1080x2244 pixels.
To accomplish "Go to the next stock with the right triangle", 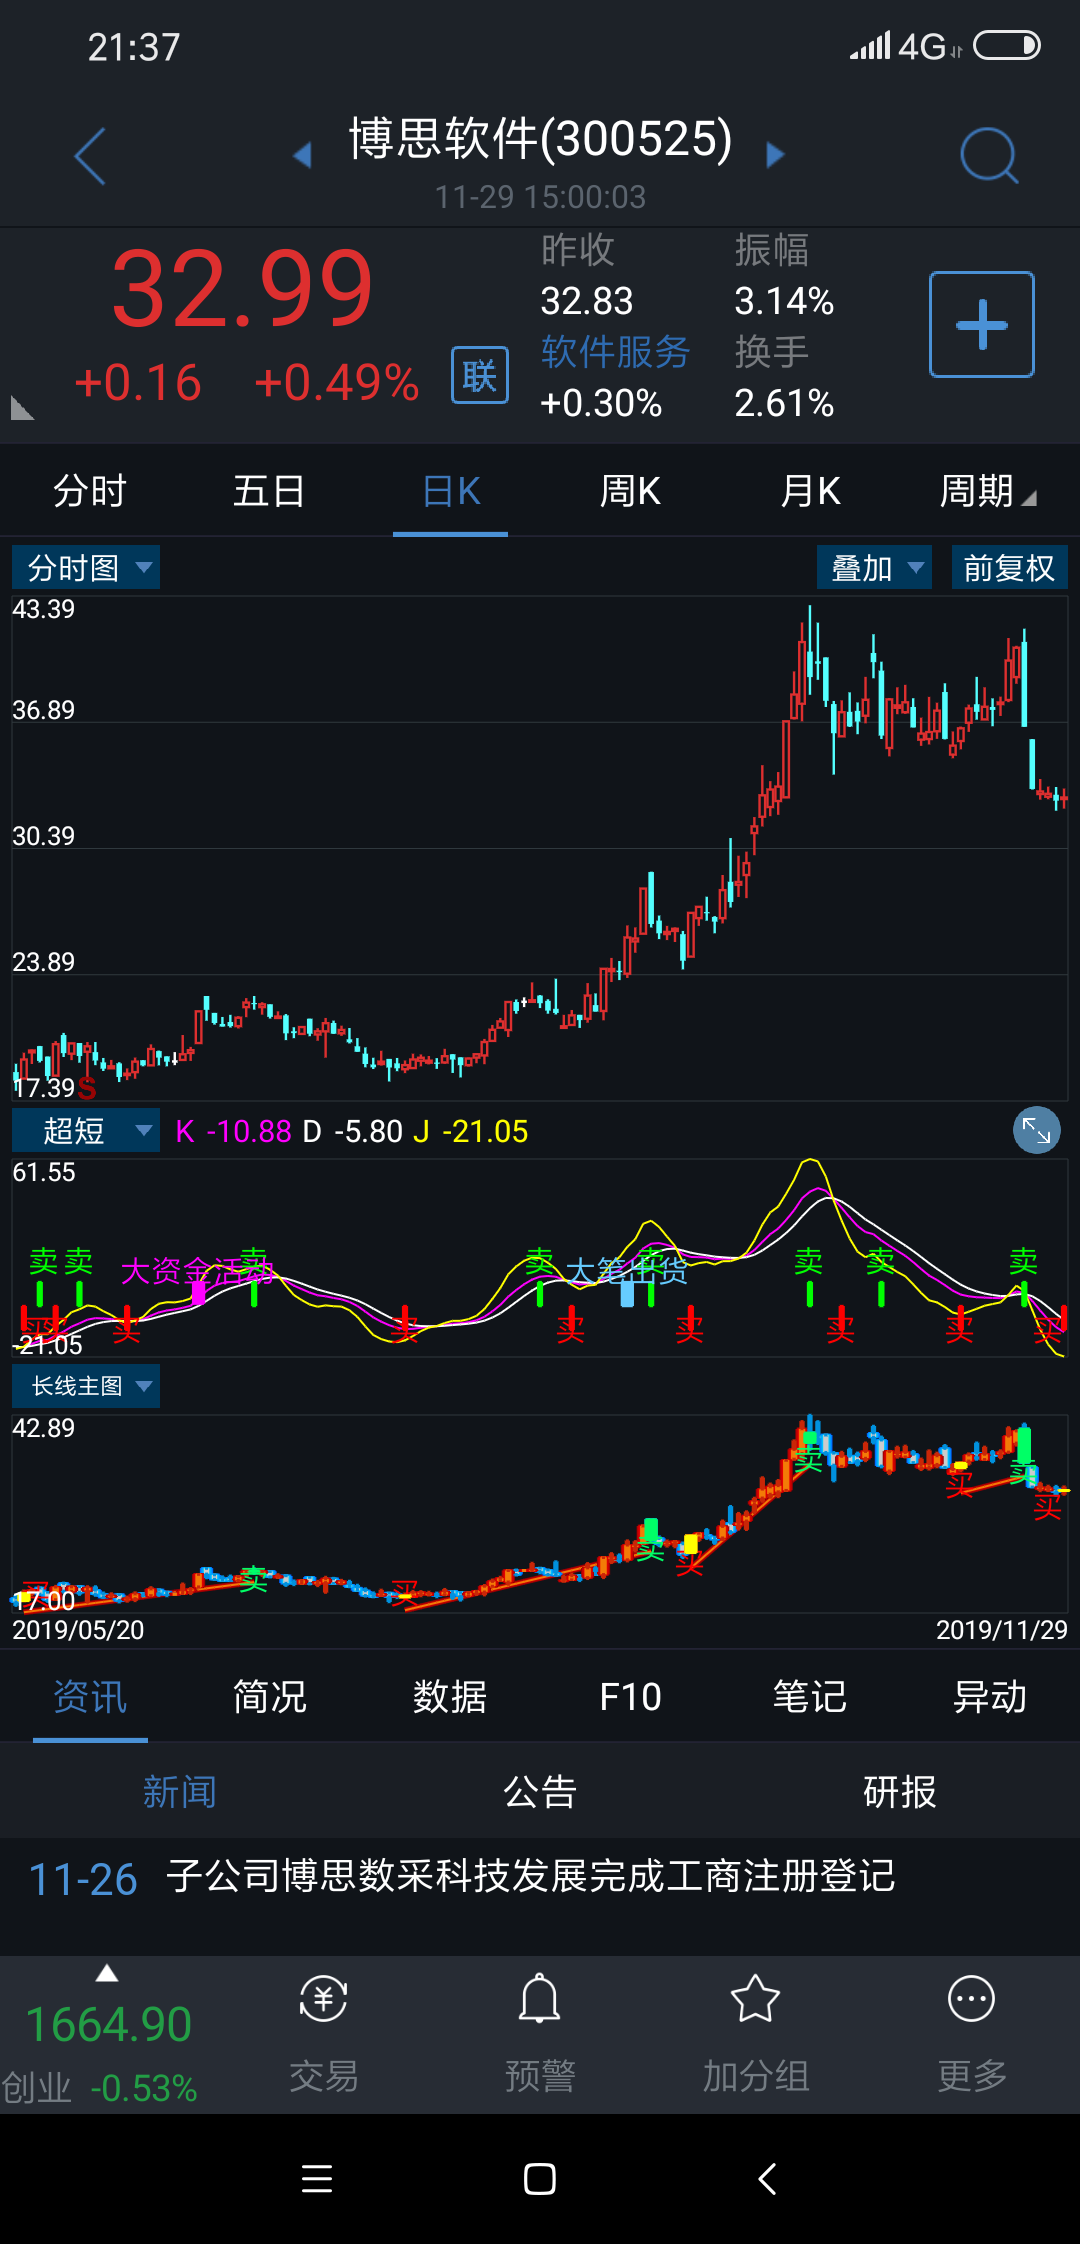I will [x=775, y=155].
